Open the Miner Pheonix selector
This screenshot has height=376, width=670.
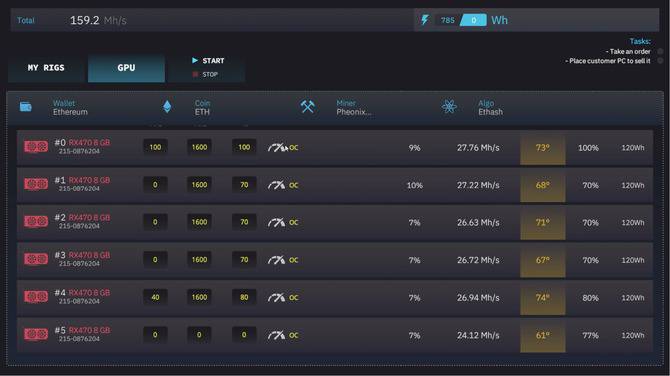(353, 108)
